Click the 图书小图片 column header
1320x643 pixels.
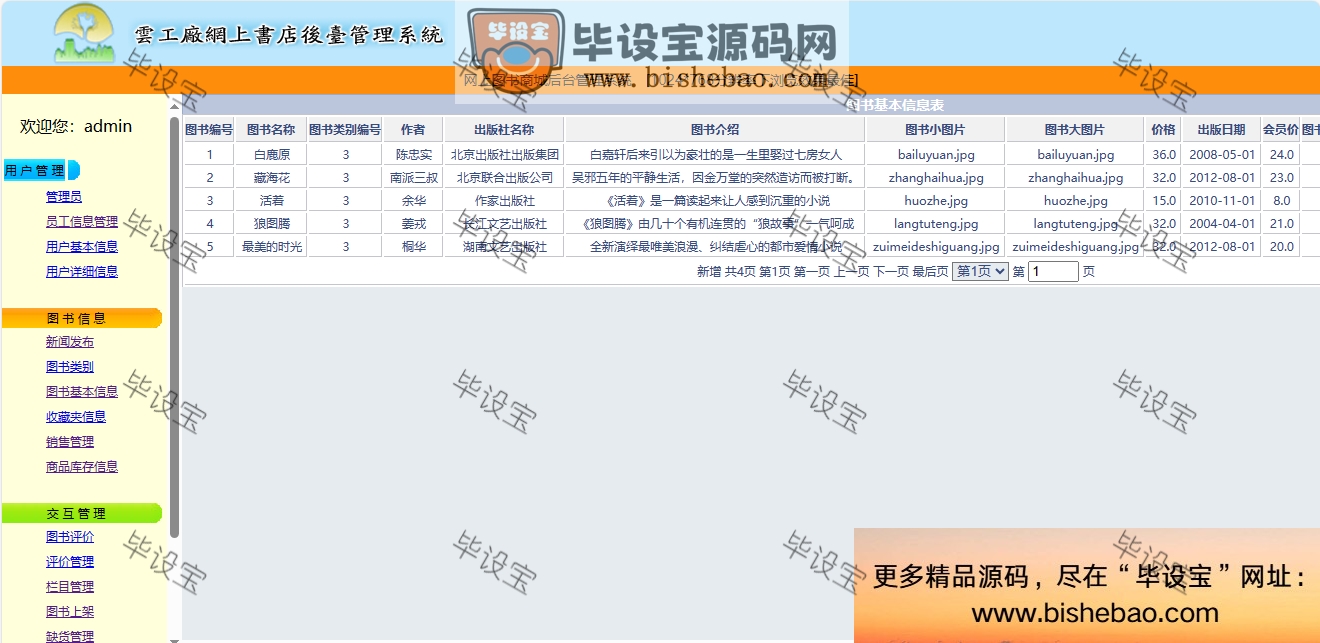(x=935, y=130)
